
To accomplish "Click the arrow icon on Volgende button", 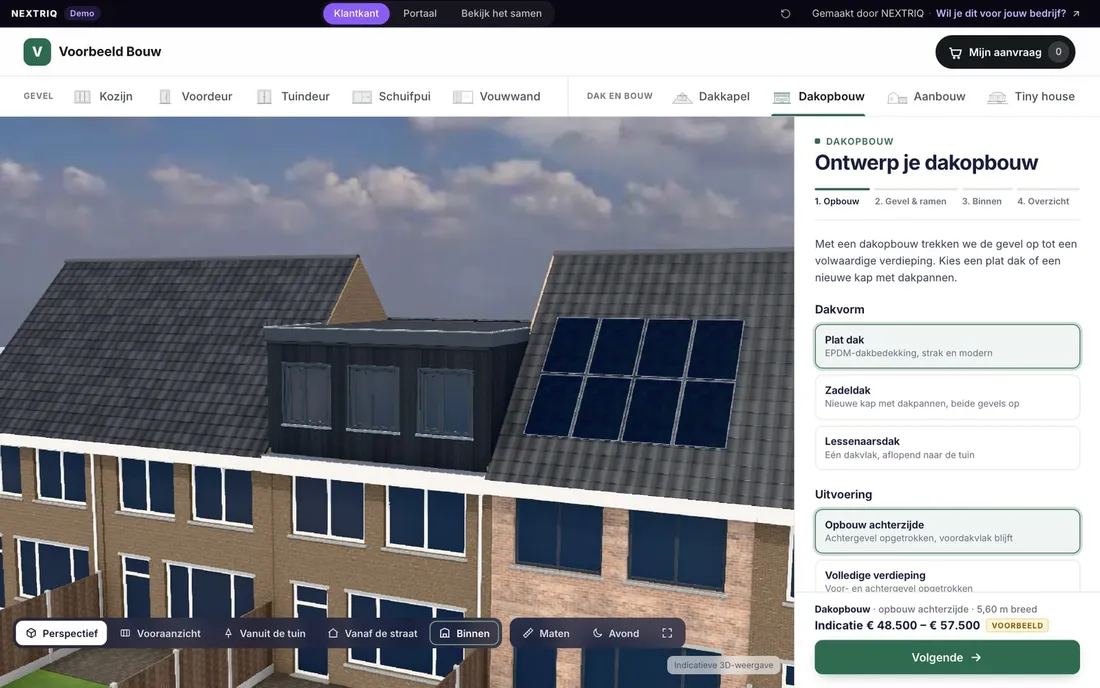I will [x=976, y=658].
